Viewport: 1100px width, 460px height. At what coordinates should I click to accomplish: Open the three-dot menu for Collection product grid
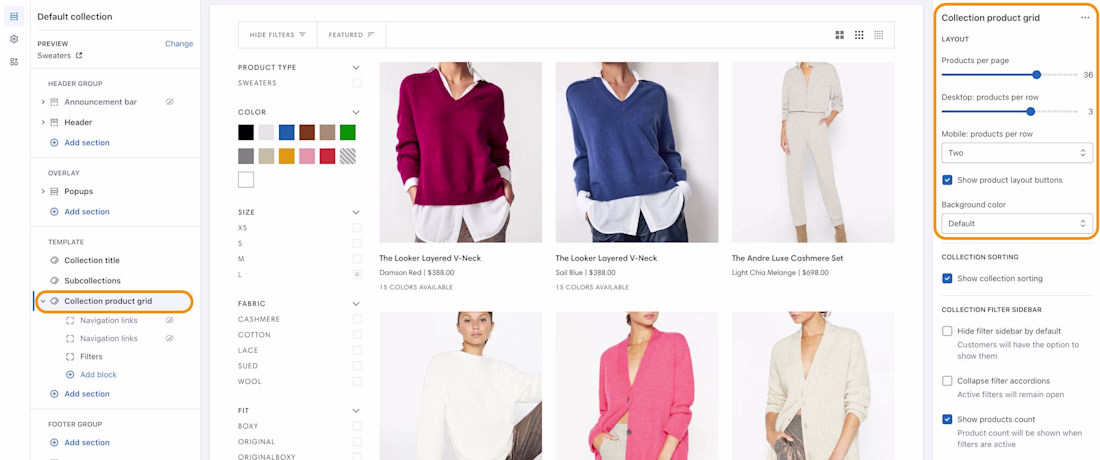(1085, 18)
